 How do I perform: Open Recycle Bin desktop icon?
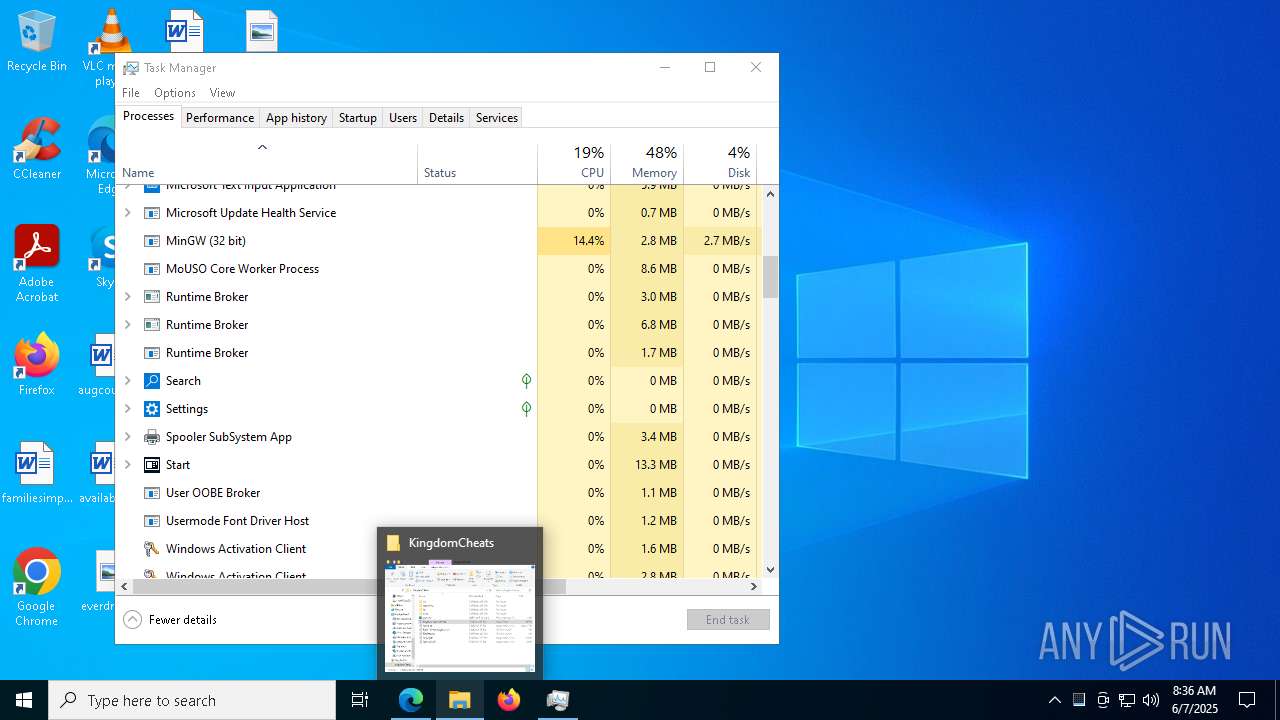pyautogui.click(x=37, y=42)
